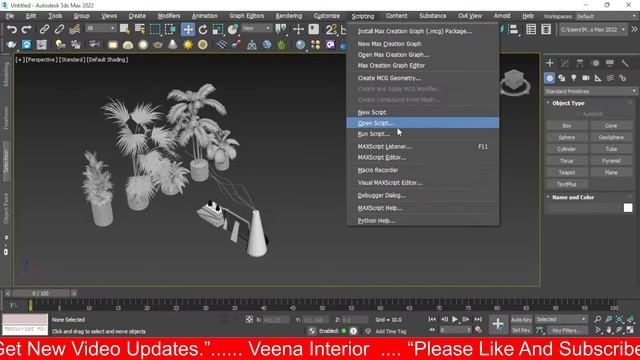Activate Select and Move tool
Viewport: 640px width, 360px height.
coord(188,29)
